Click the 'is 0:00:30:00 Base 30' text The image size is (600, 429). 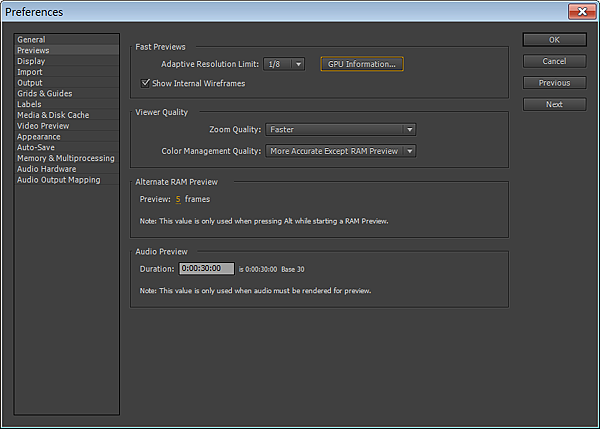coord(272,269)
